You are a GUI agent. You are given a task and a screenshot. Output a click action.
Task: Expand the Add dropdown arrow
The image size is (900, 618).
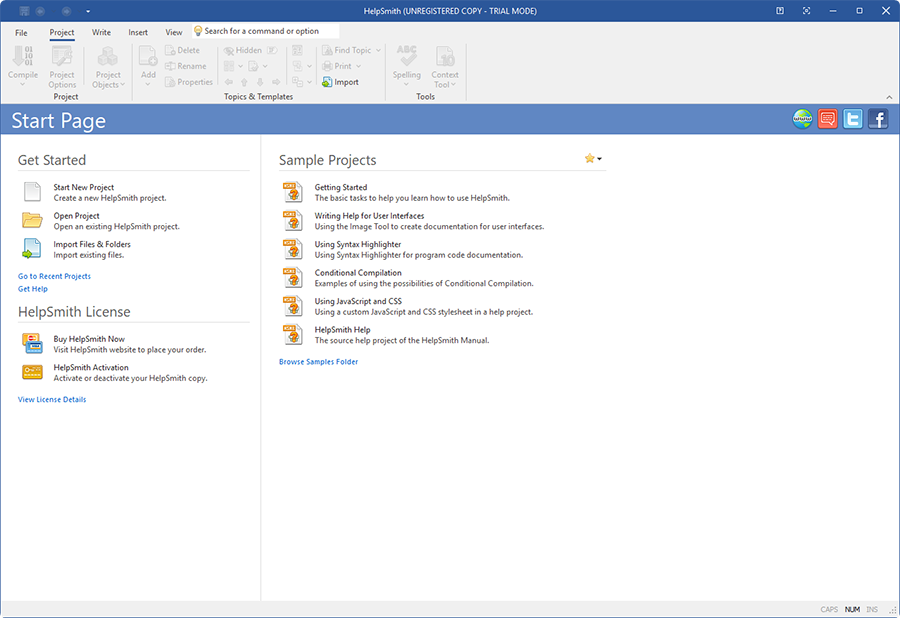(148, 84)
